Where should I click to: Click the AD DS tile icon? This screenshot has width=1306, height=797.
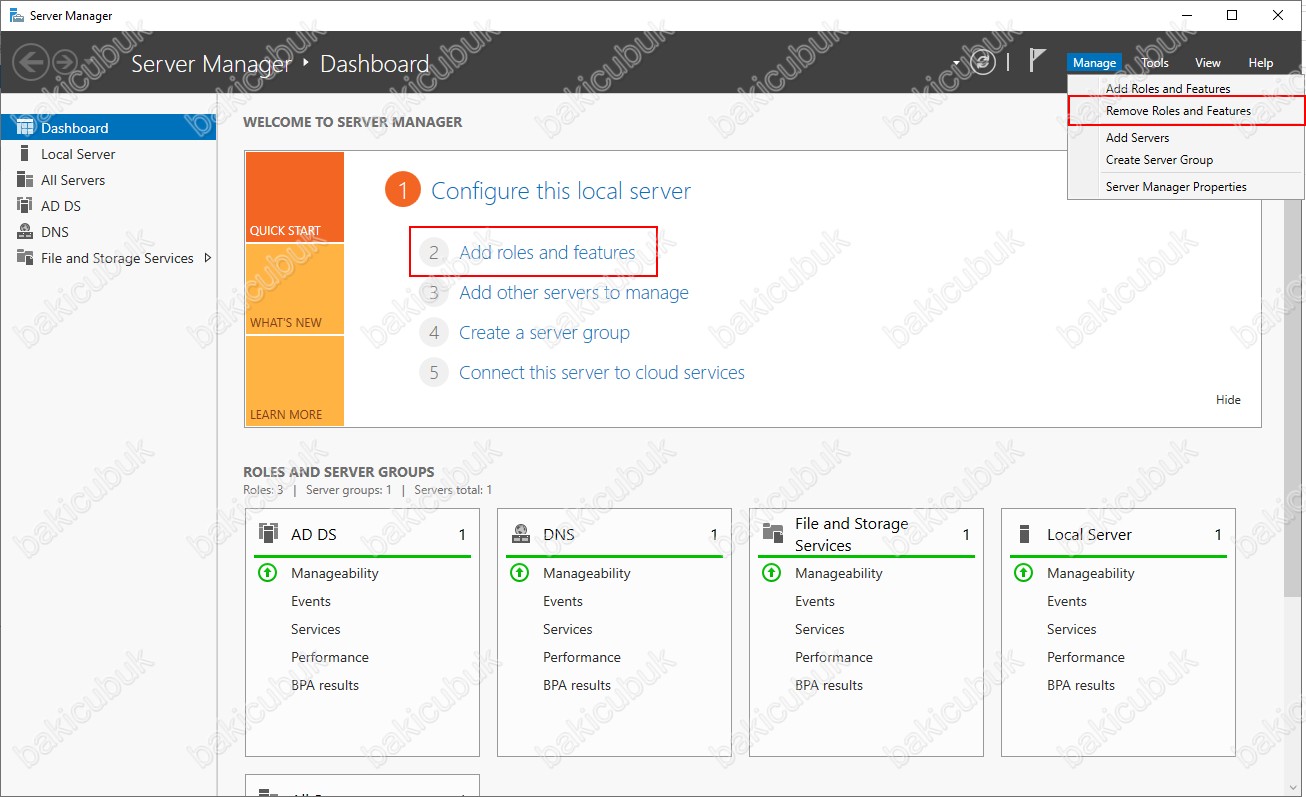click(268, 533)
